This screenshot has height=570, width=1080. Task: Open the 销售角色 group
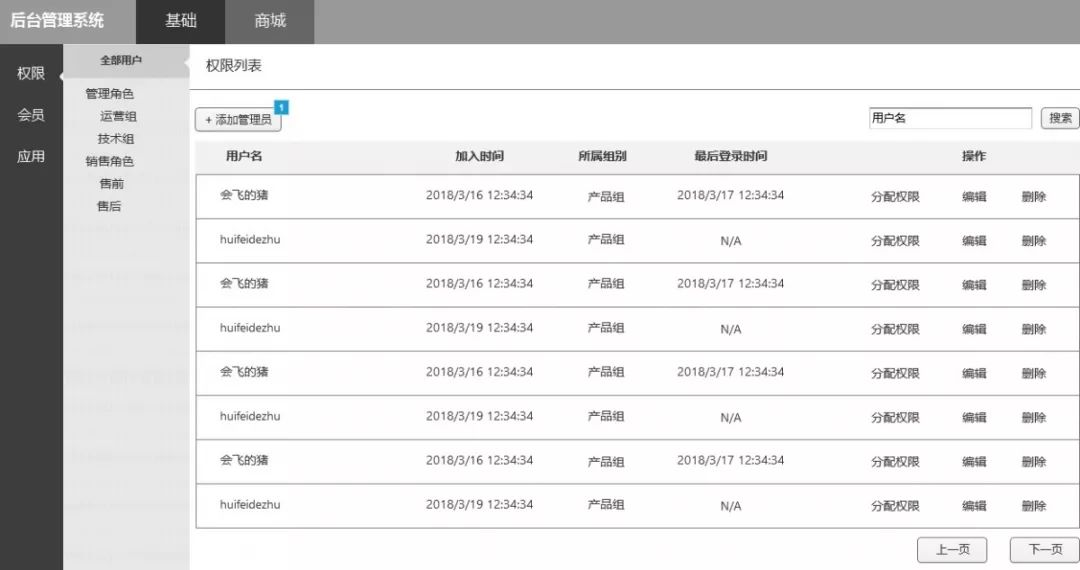tap(110, 161)
